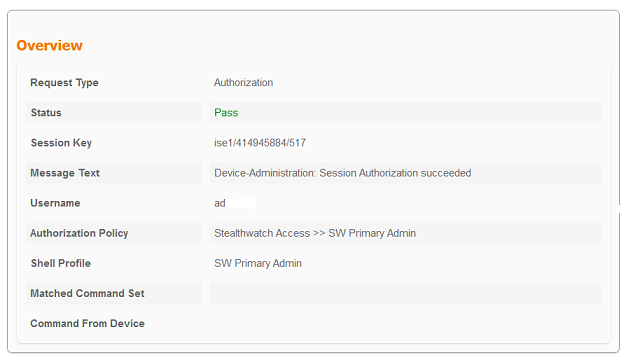Select the Shell Profile label
This screenshot has height=360, width=633.
(x=61, y=264)
